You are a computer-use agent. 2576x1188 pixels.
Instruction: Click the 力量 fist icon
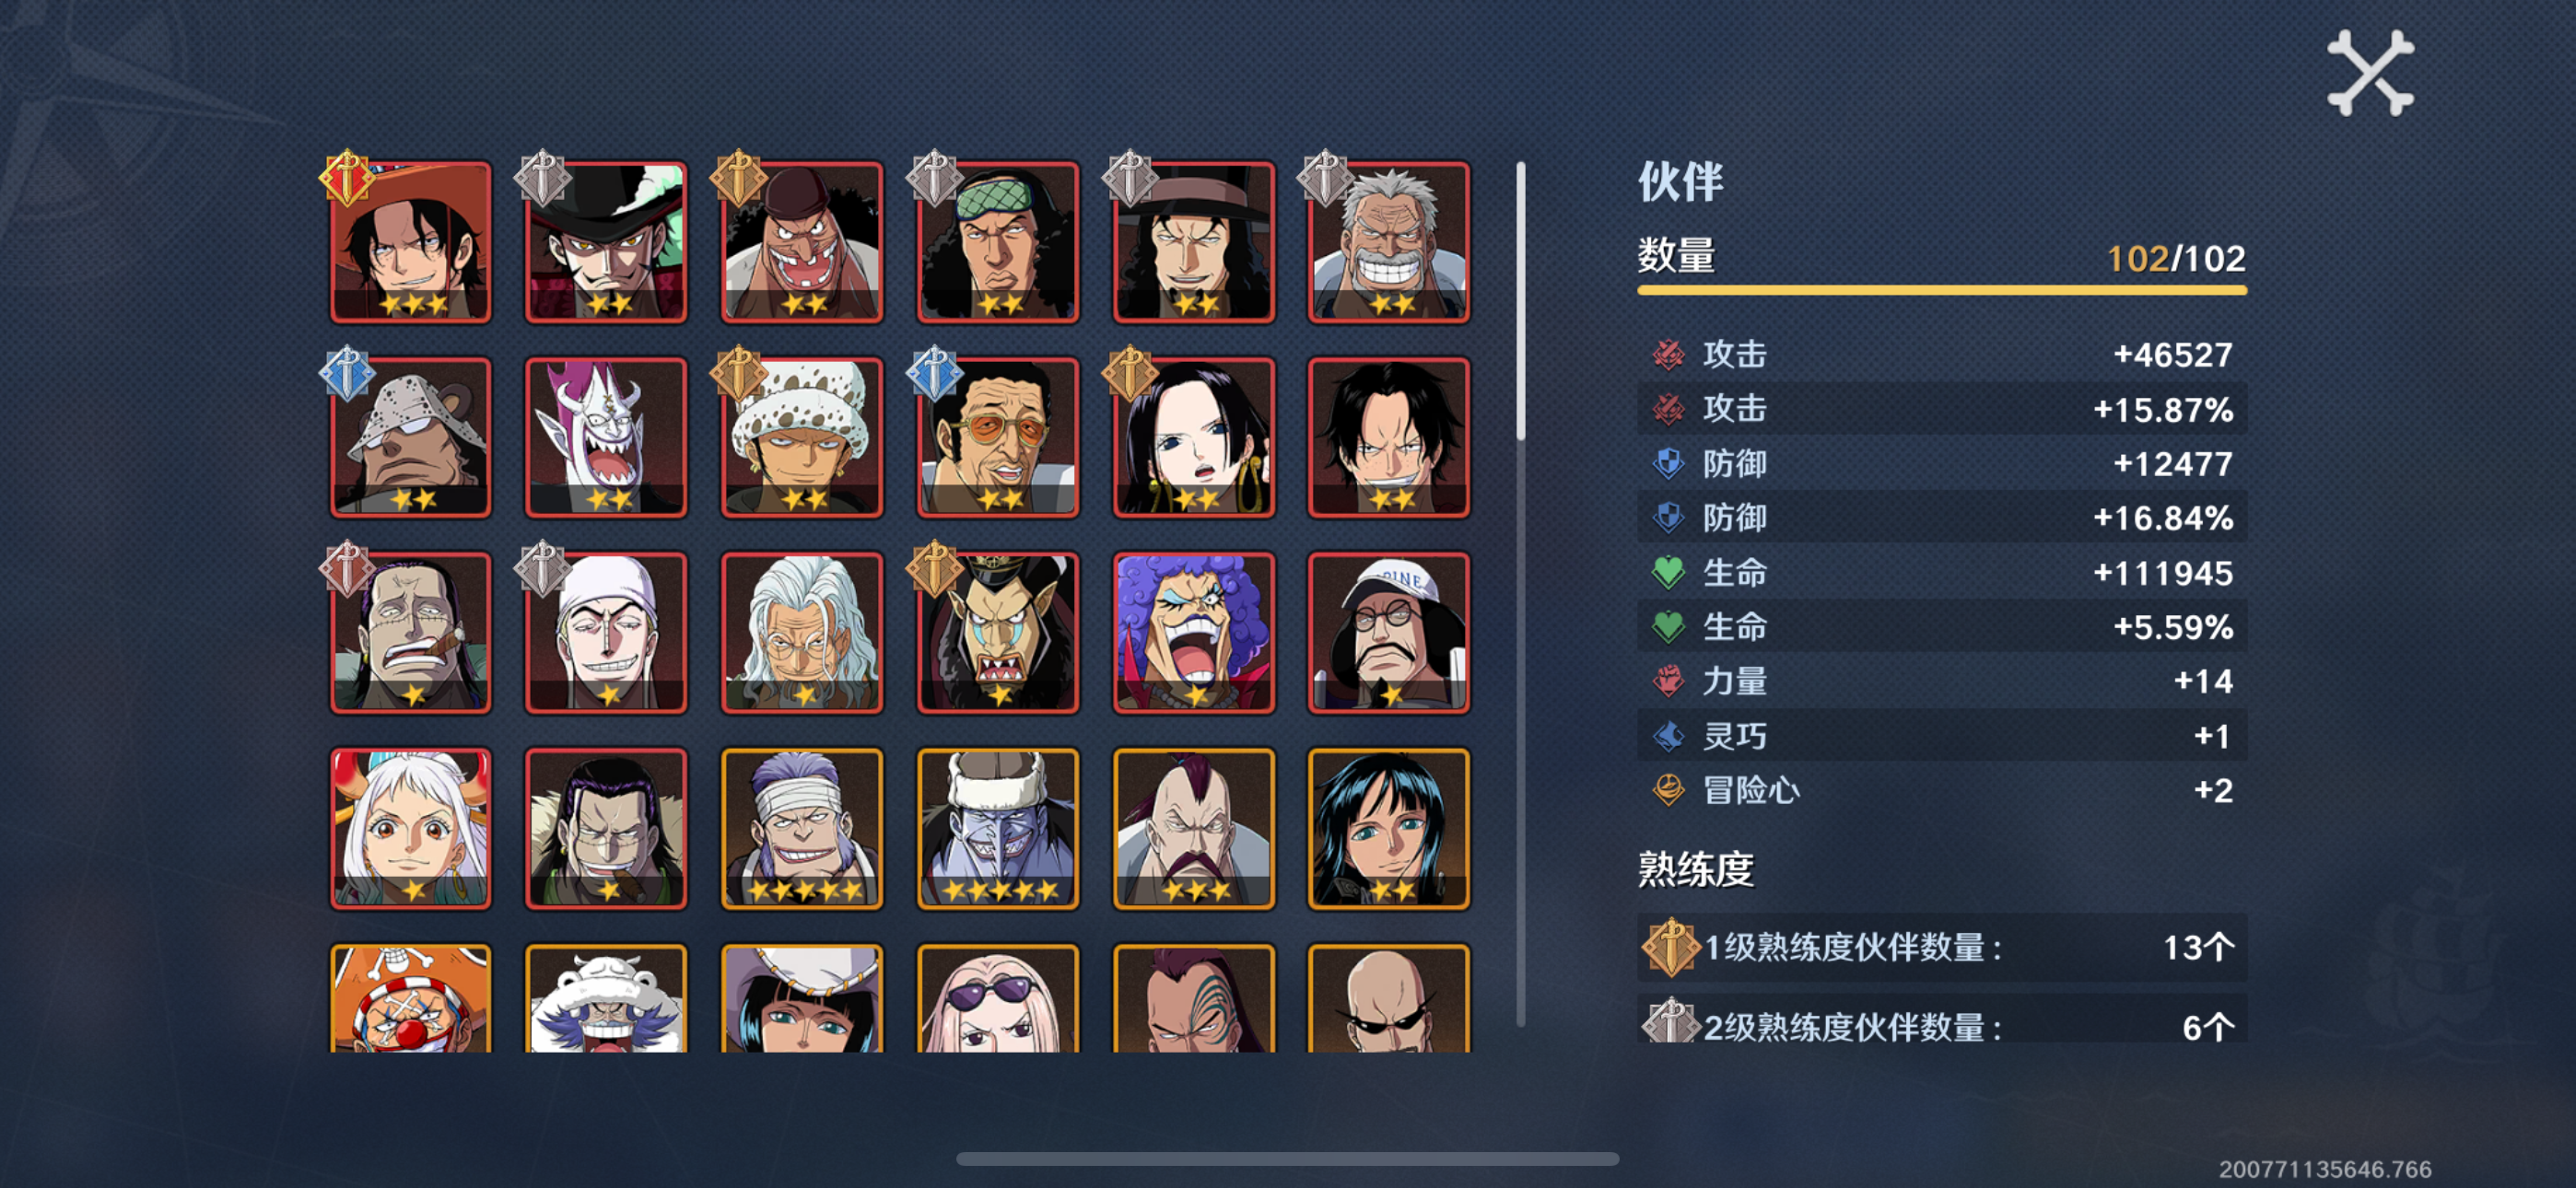pyautogui.click(x=1667, y=681)
